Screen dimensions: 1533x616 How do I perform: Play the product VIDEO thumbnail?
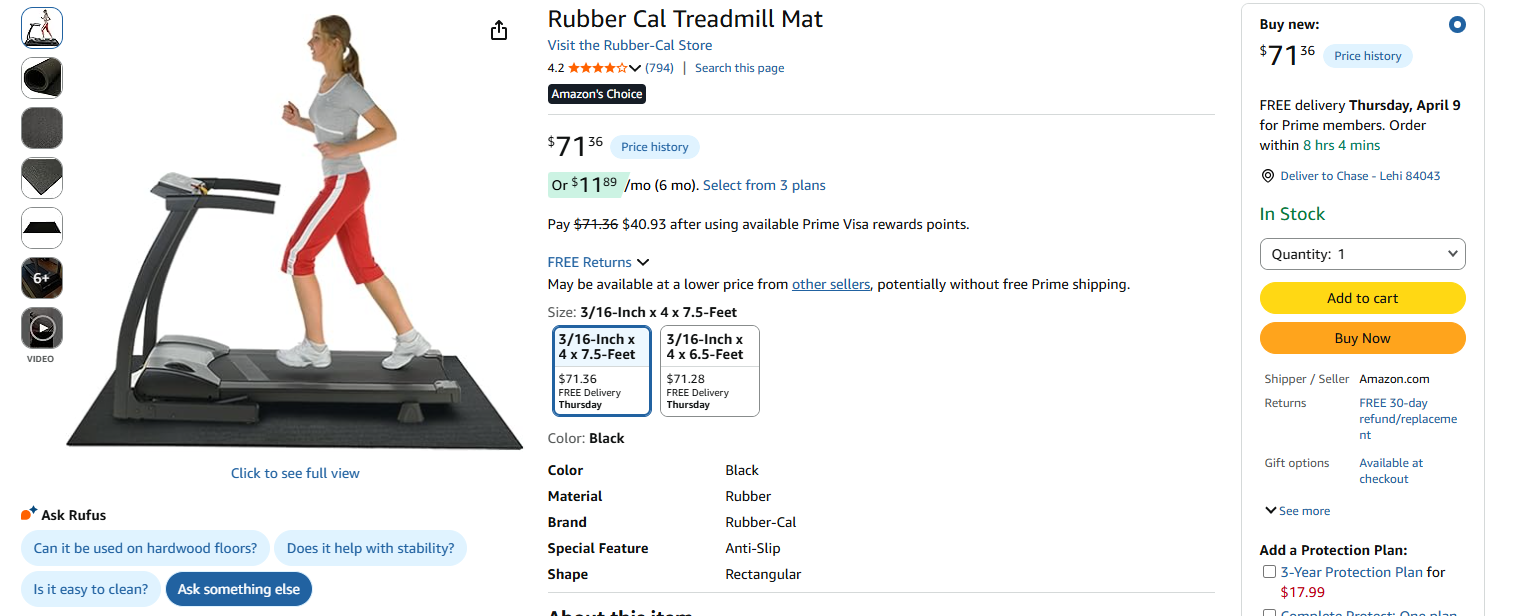(41, 327)
